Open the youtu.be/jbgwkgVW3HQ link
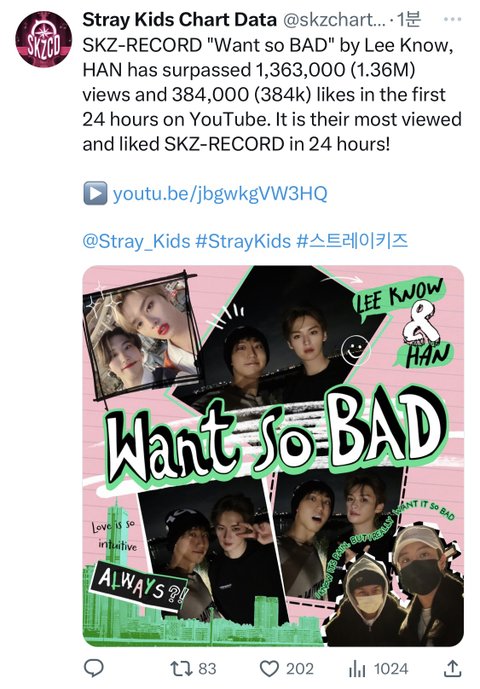The height and width of the screenshot is (689, 480). pos(220,194)
